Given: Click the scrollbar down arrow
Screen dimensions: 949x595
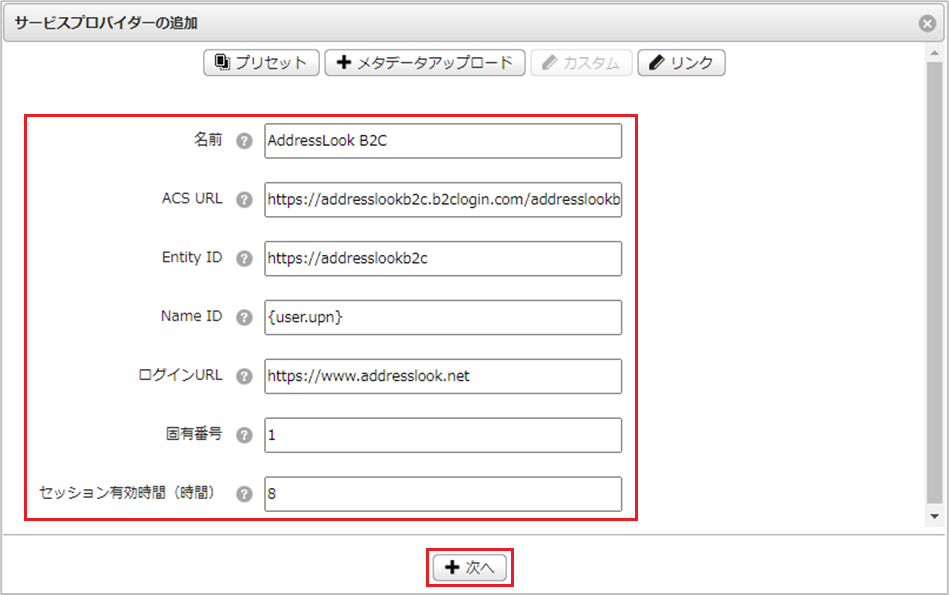Looking at the screenshot, I should point(934,516).
